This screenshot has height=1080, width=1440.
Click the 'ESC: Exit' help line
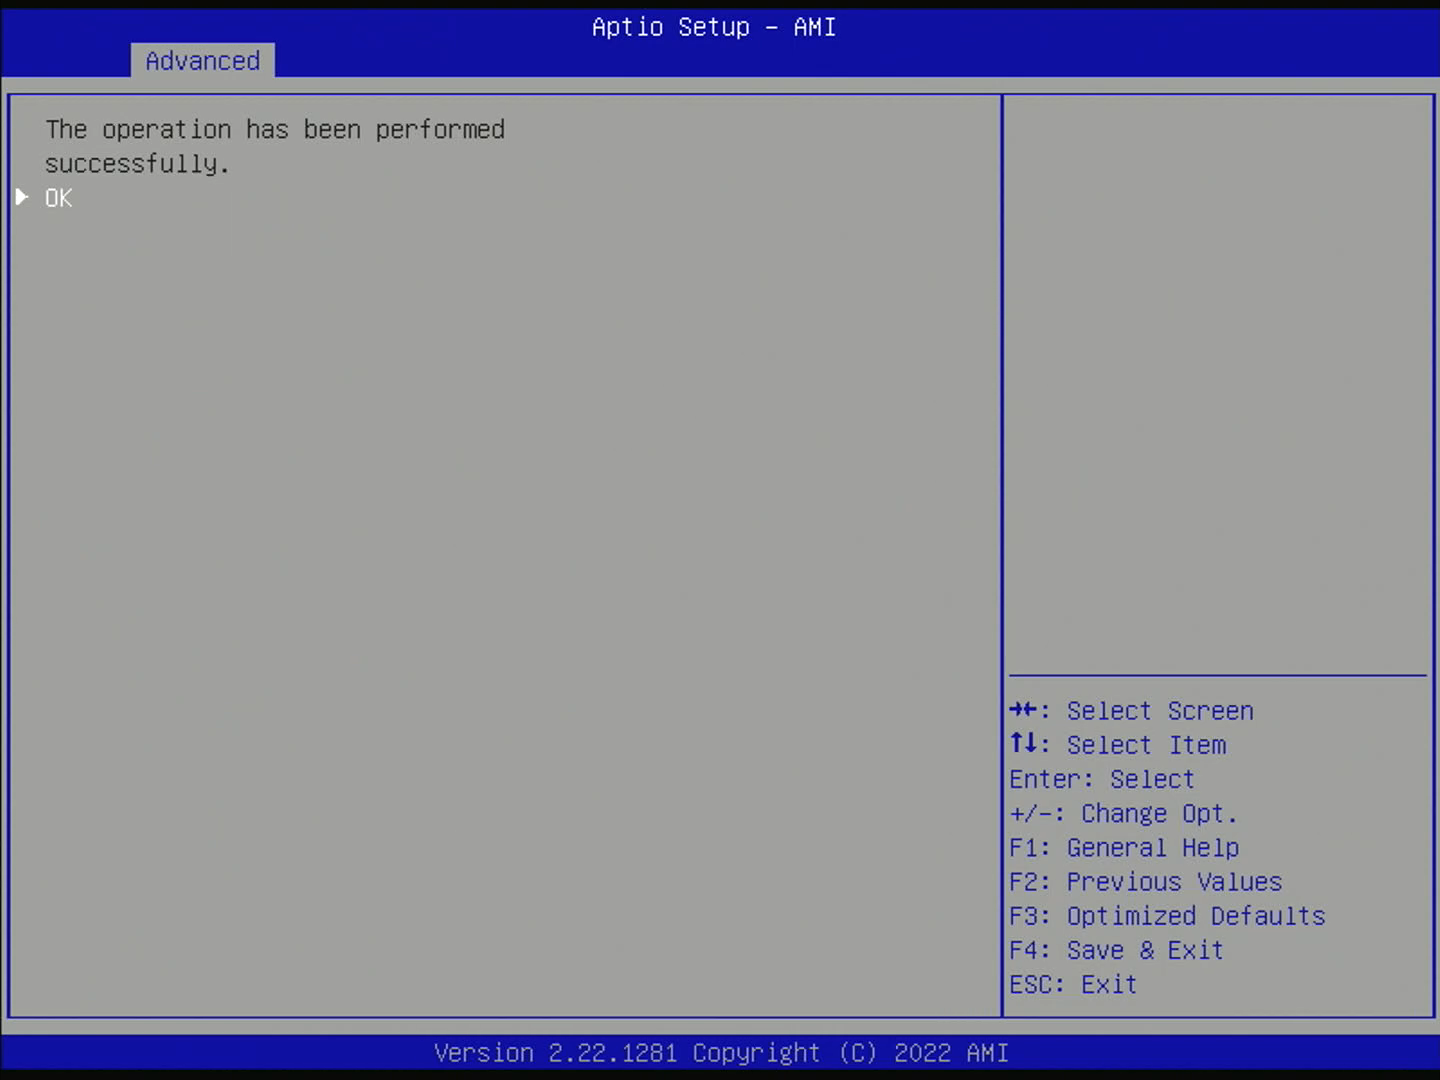[1073, 984]
